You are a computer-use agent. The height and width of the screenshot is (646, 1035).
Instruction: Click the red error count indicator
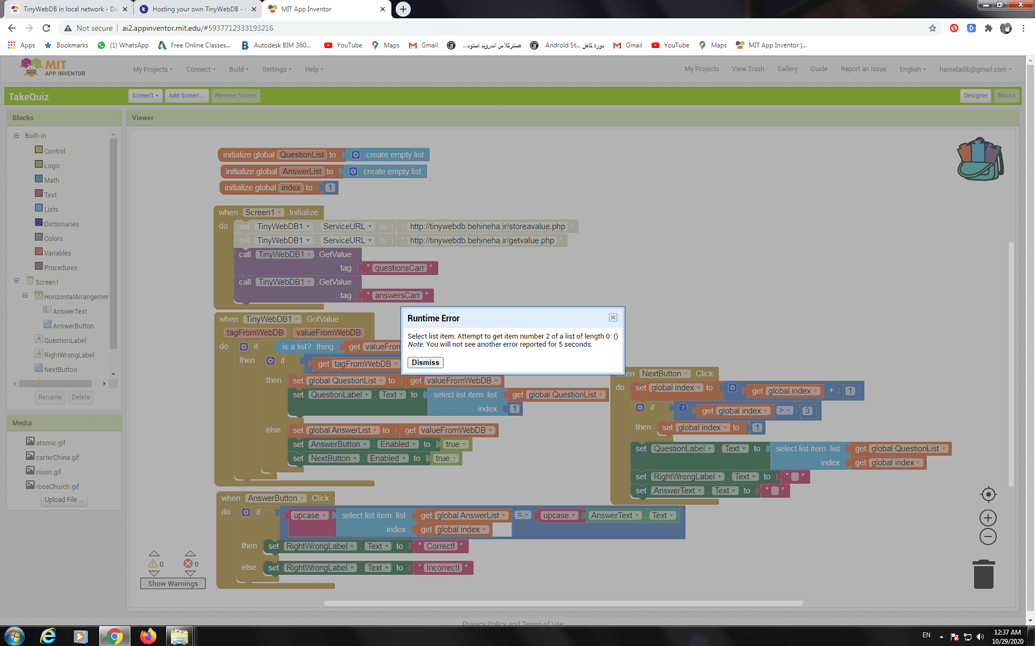187,563
